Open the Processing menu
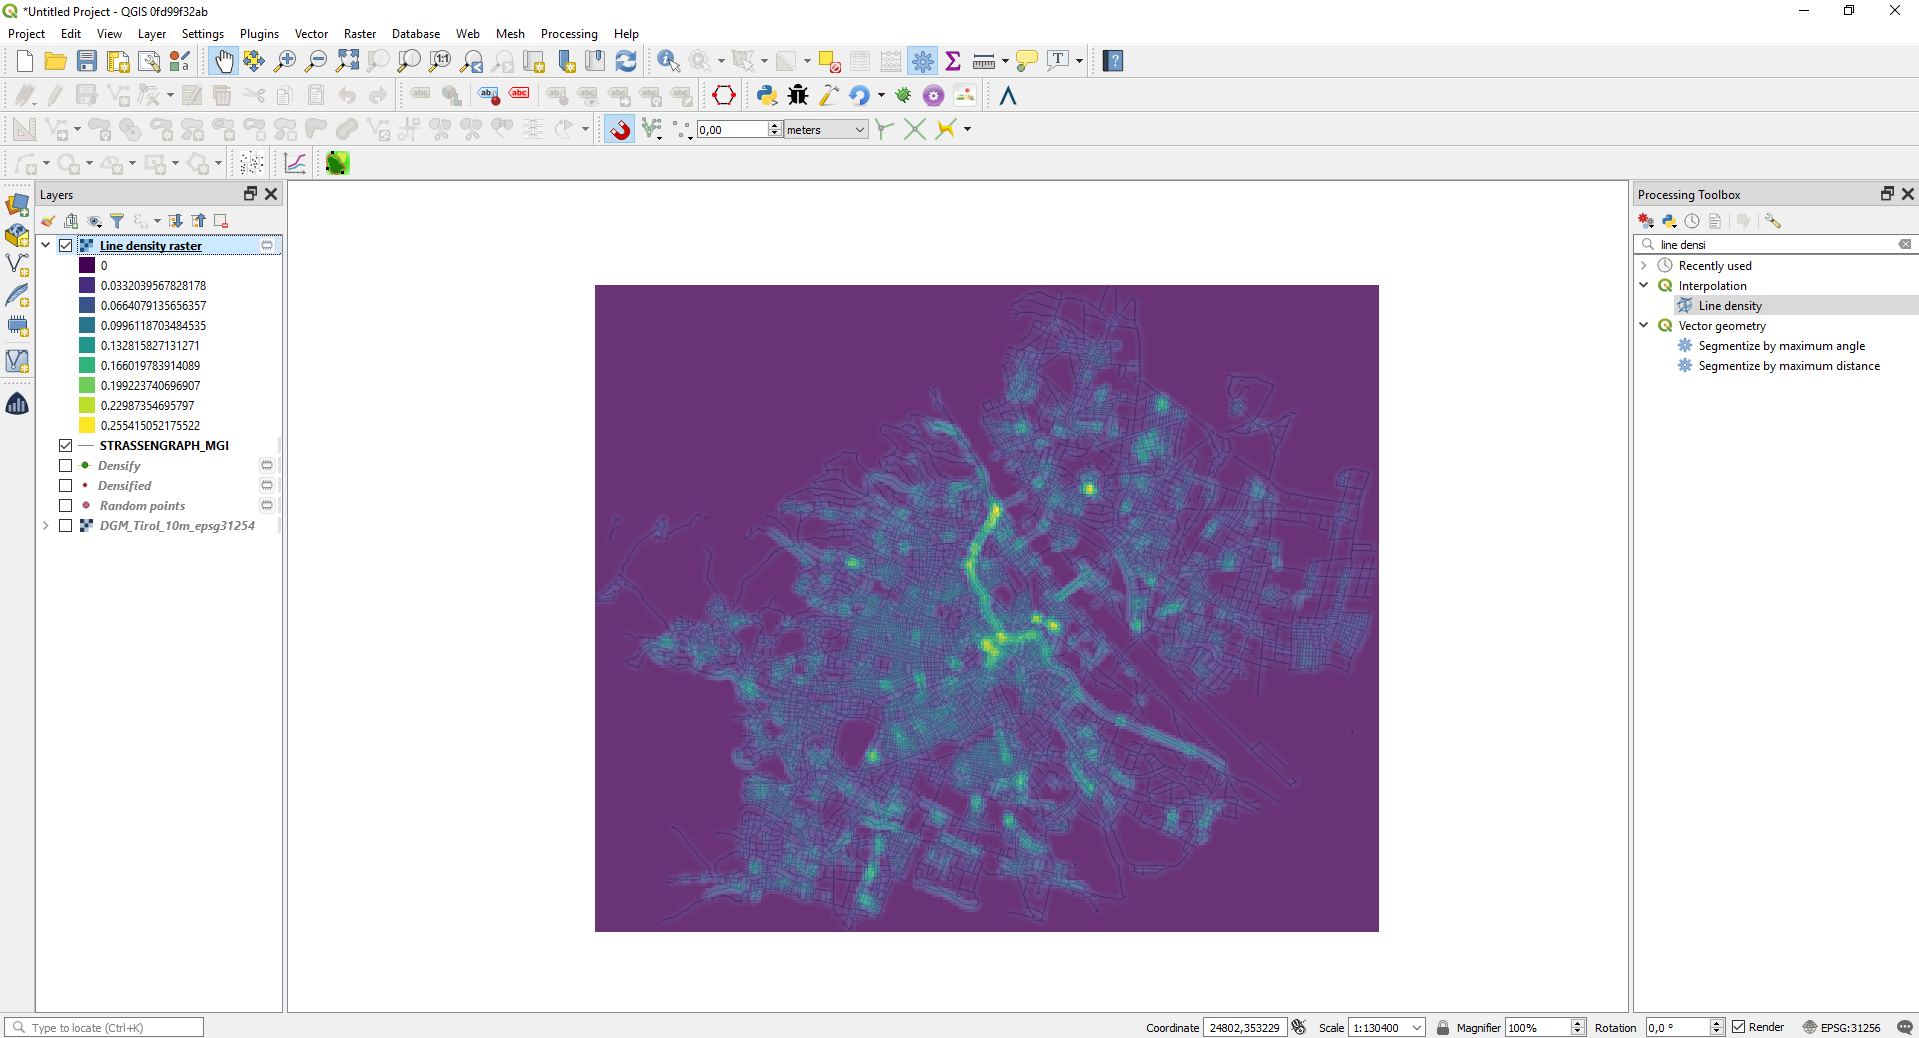 pyautogui.click(x=568, y=34)
